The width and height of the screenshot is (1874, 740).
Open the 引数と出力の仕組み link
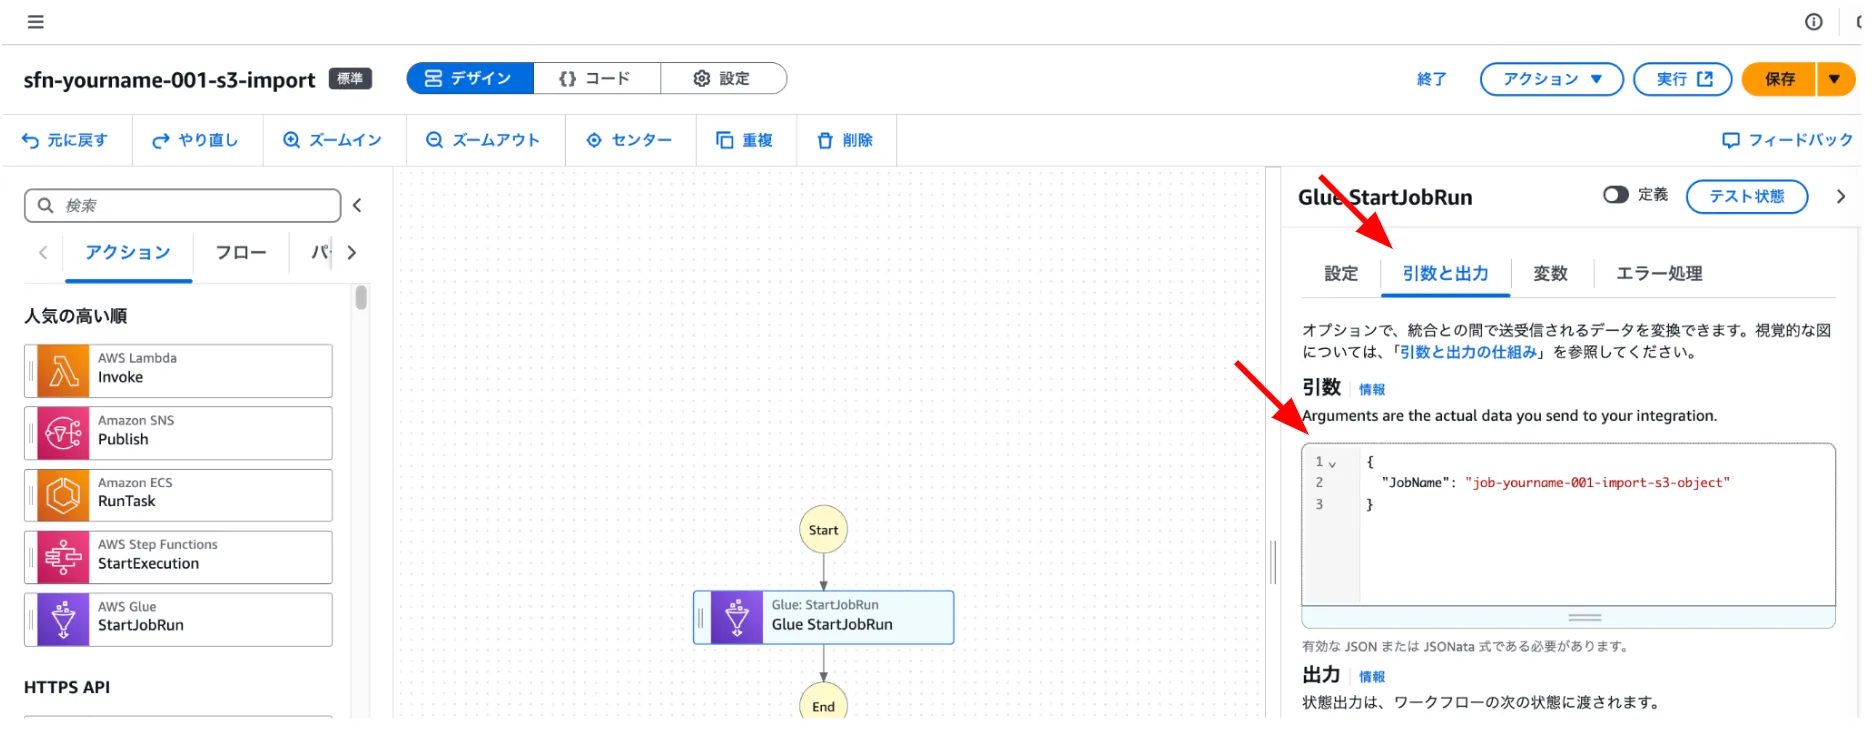(1467, 352)
